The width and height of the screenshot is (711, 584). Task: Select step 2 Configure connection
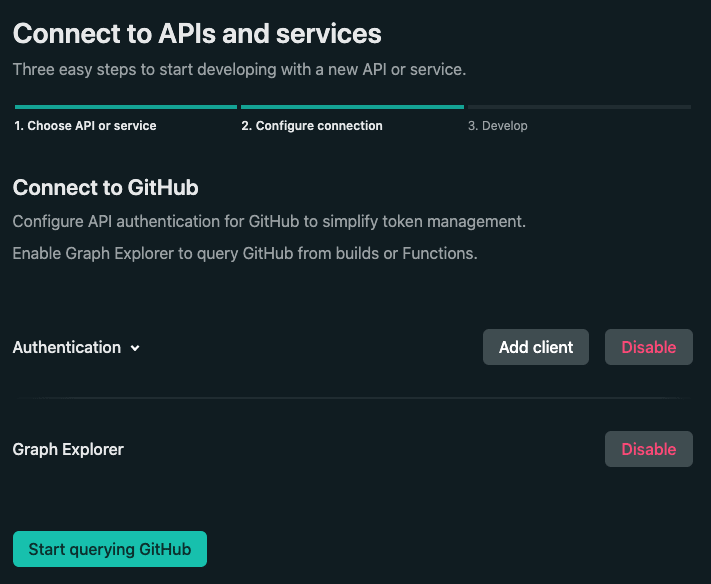pos(312,126)
